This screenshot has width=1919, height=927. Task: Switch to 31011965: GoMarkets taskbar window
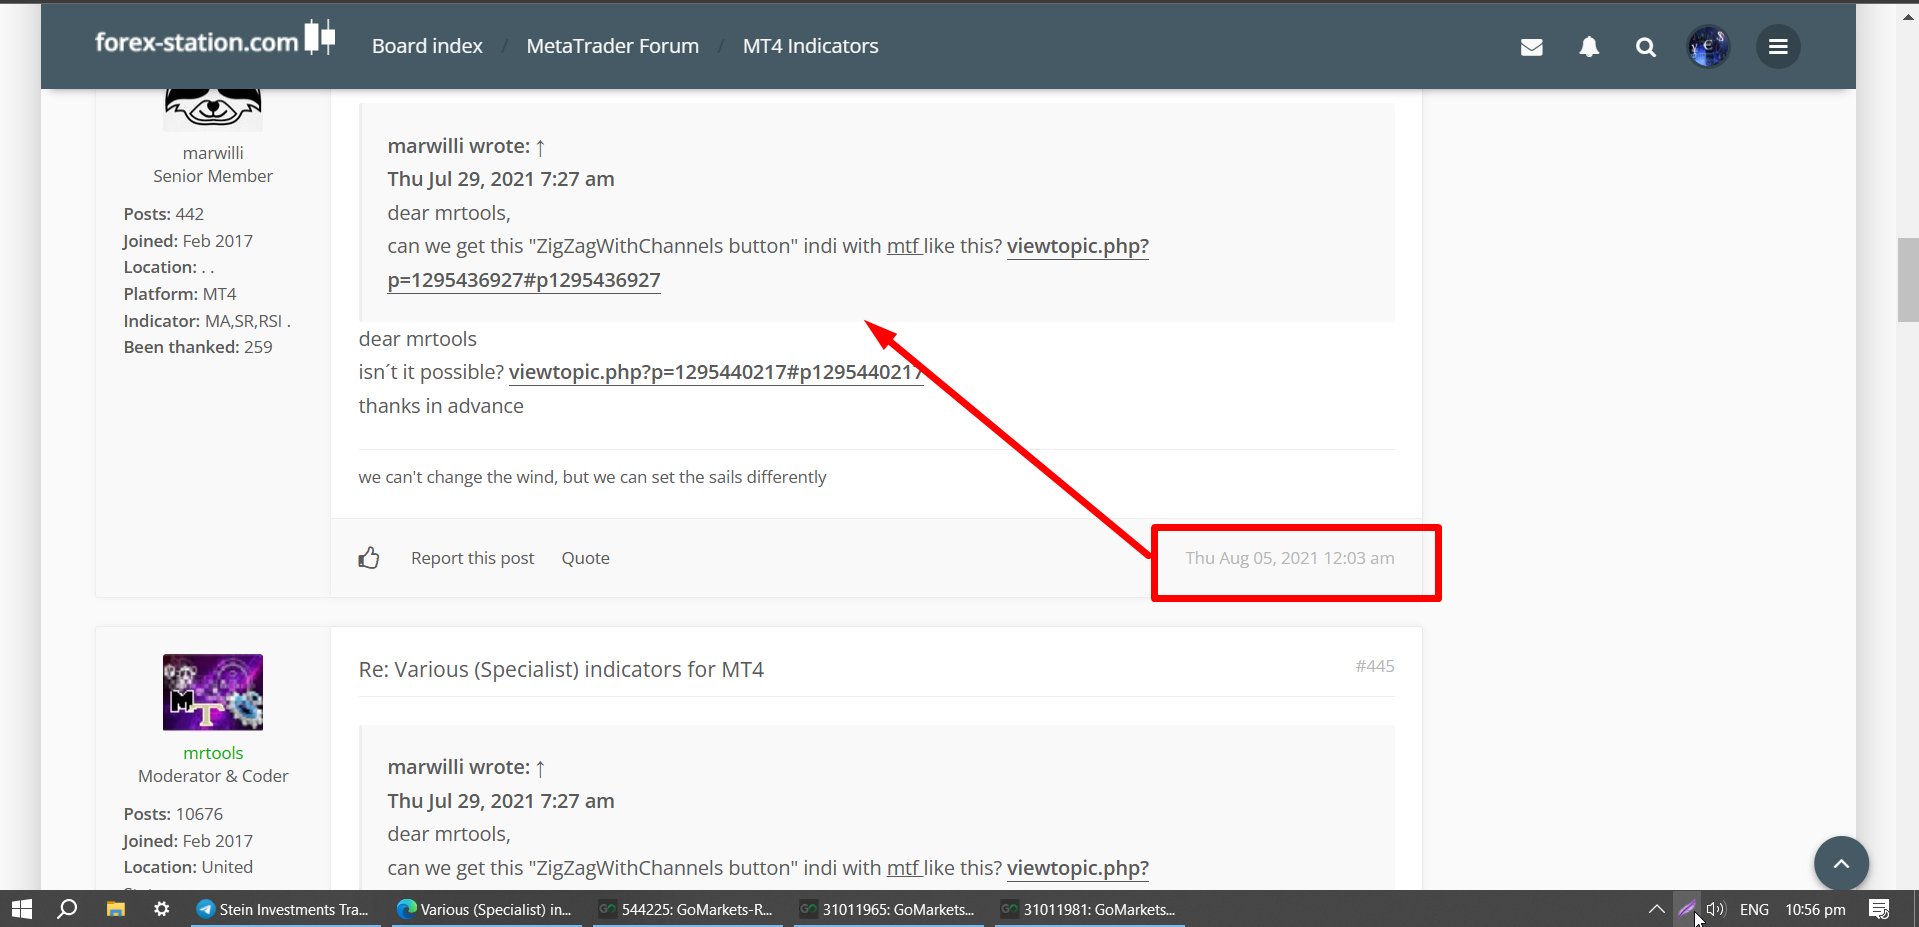pos(889,909)
